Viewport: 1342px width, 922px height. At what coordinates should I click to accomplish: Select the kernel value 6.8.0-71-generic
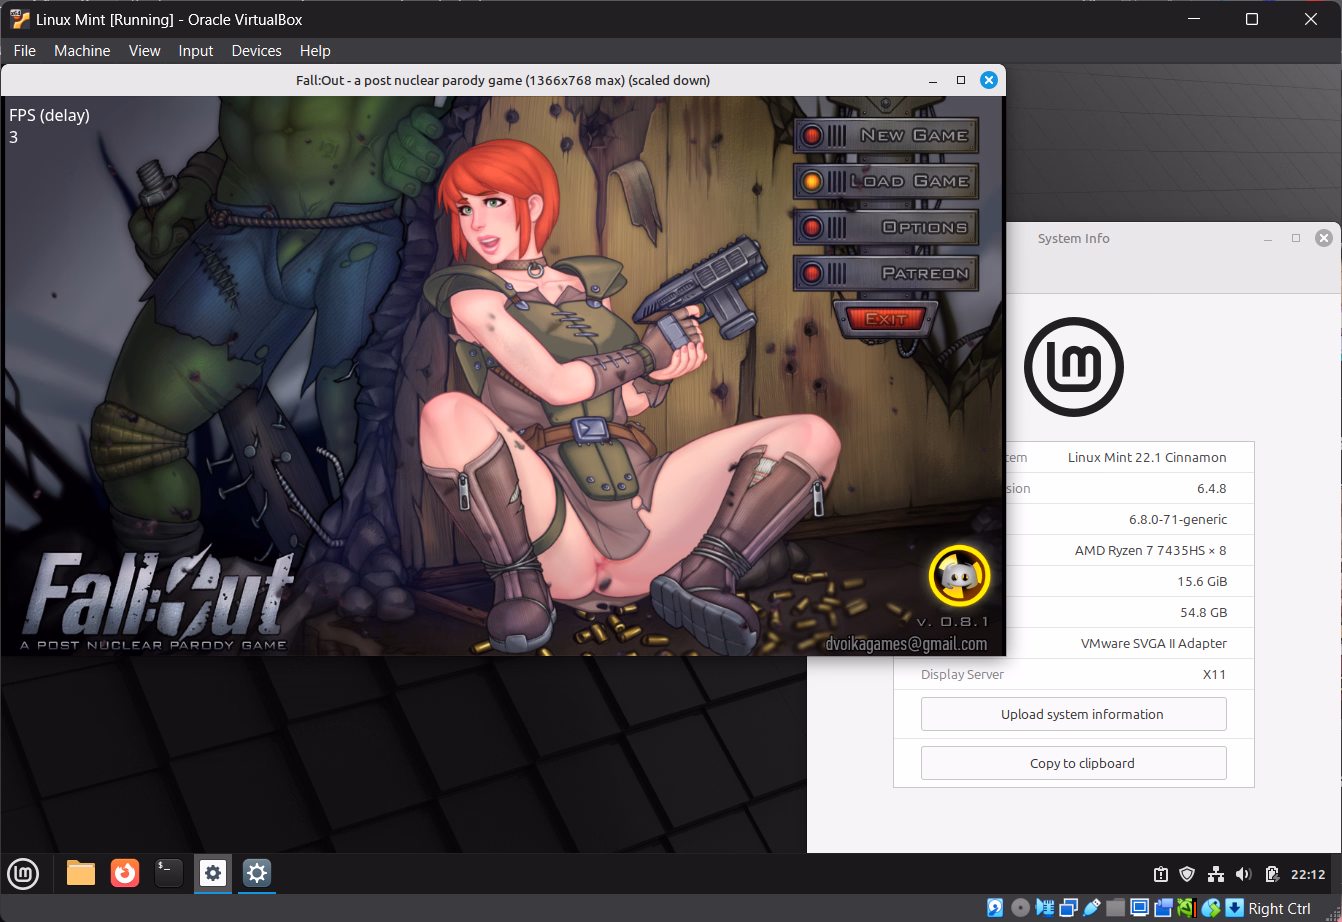click(1178, 519)
